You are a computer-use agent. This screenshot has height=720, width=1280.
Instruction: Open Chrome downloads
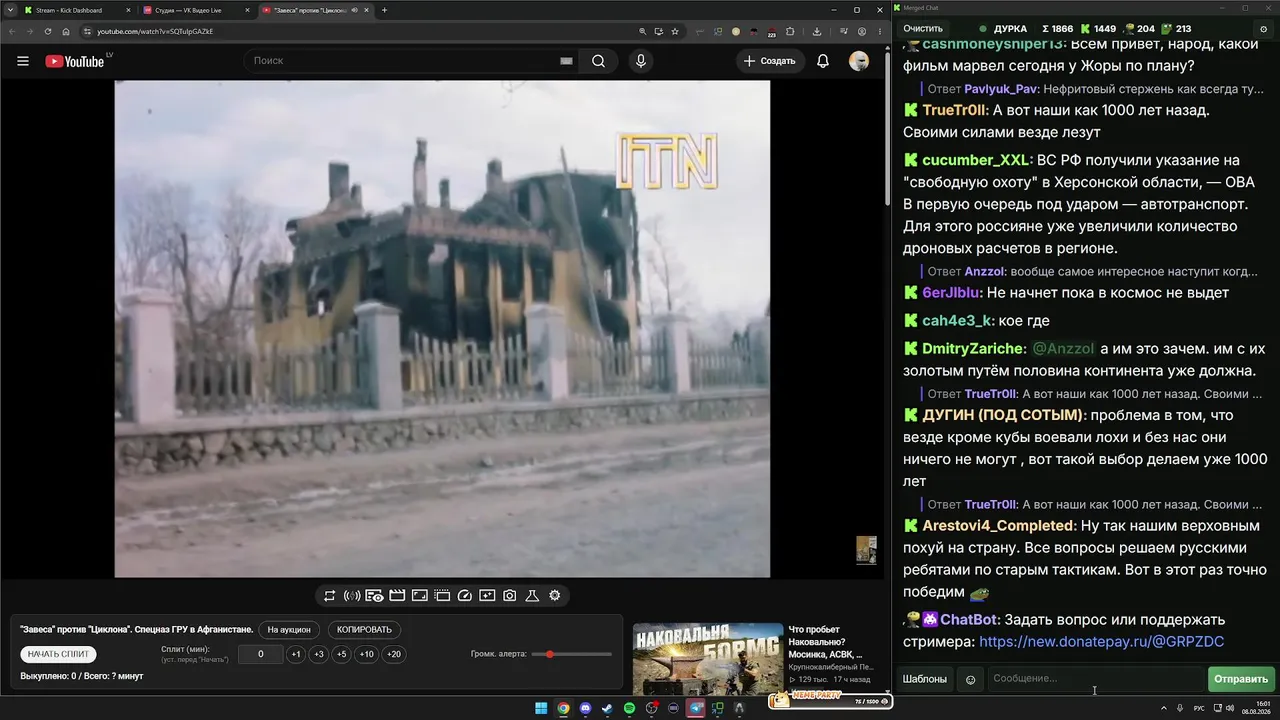pyautogui.click(x=817, y=31)
